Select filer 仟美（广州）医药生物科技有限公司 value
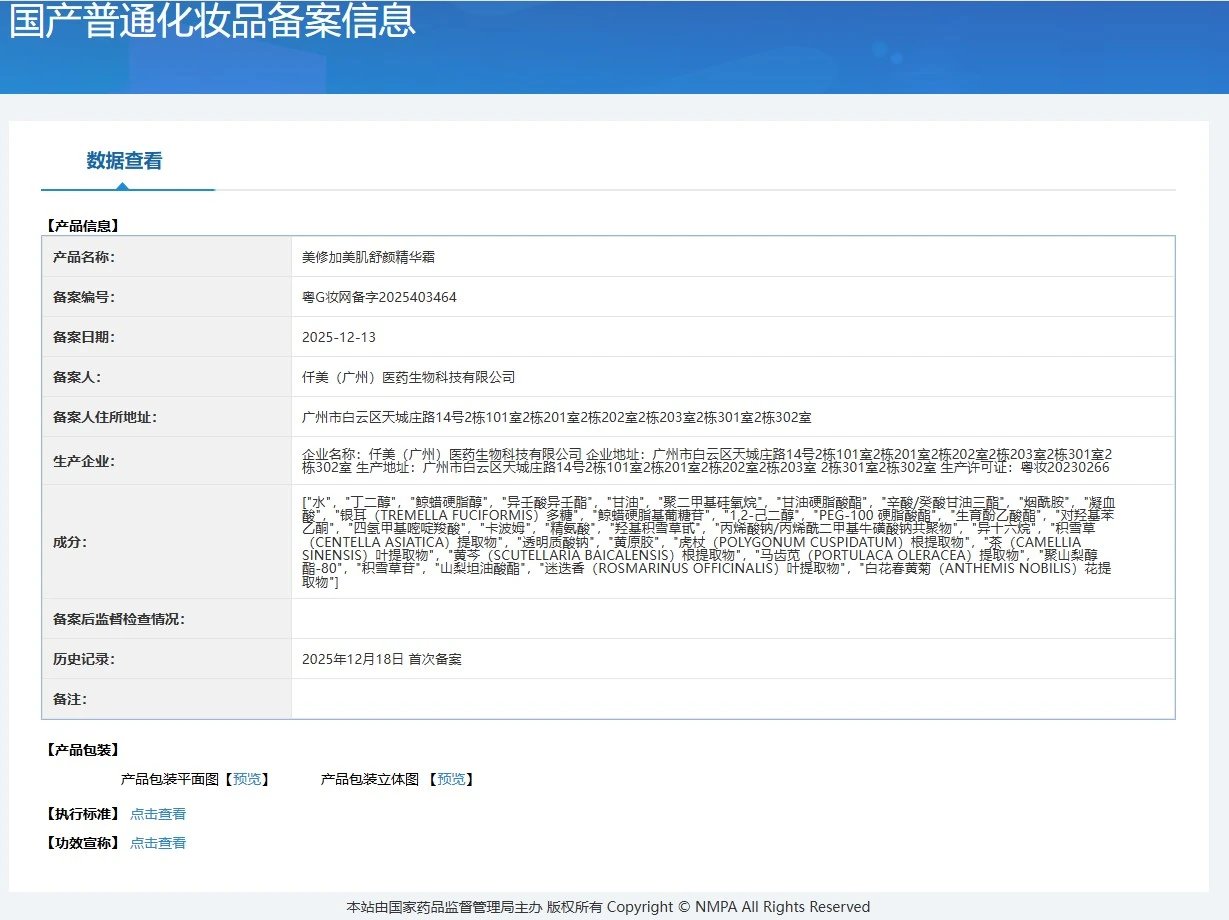The height and width of the screenshot is (920, 1229). (x=408, y=377)
